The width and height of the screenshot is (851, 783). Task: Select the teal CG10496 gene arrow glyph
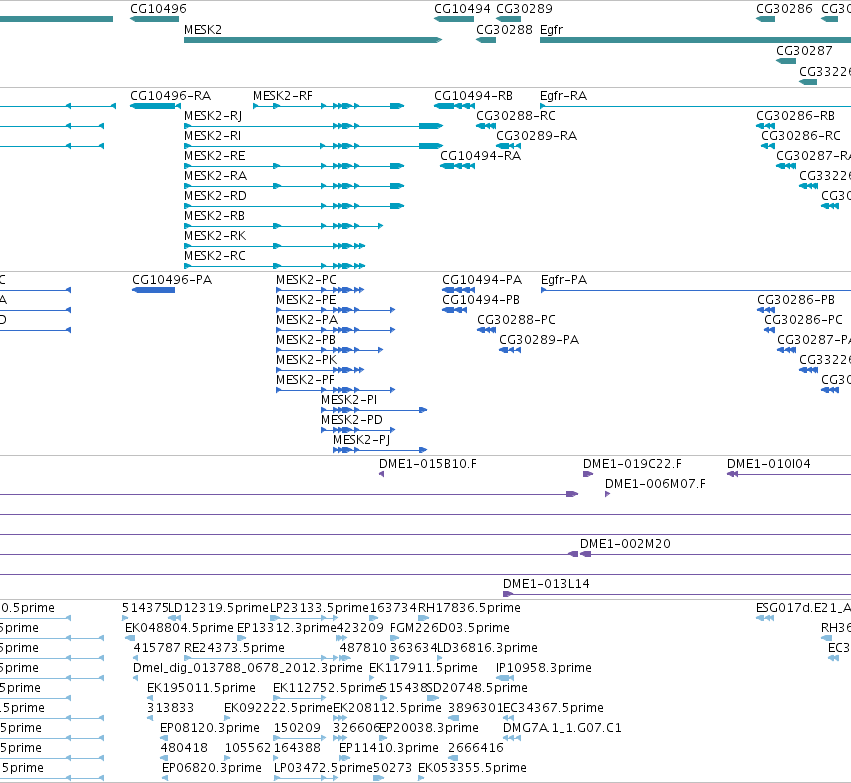pyautogui.click(x=154, y=19)
